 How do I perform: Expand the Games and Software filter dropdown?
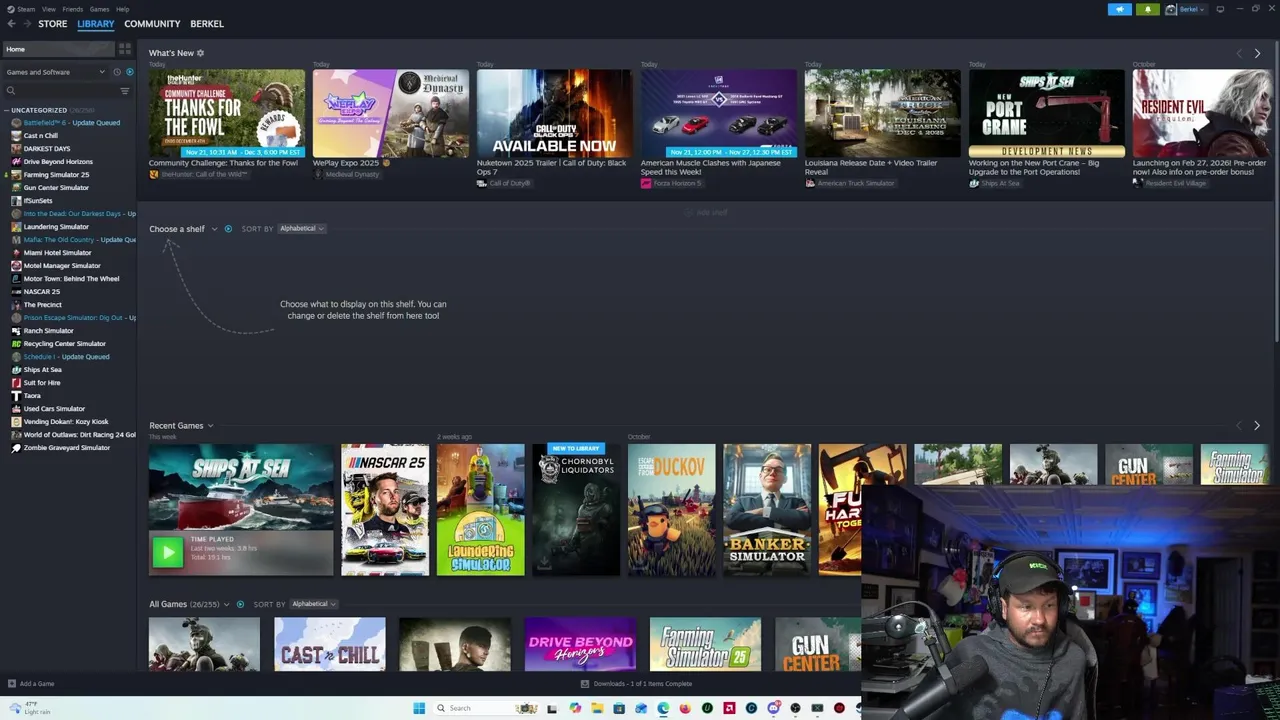(55, 72)
